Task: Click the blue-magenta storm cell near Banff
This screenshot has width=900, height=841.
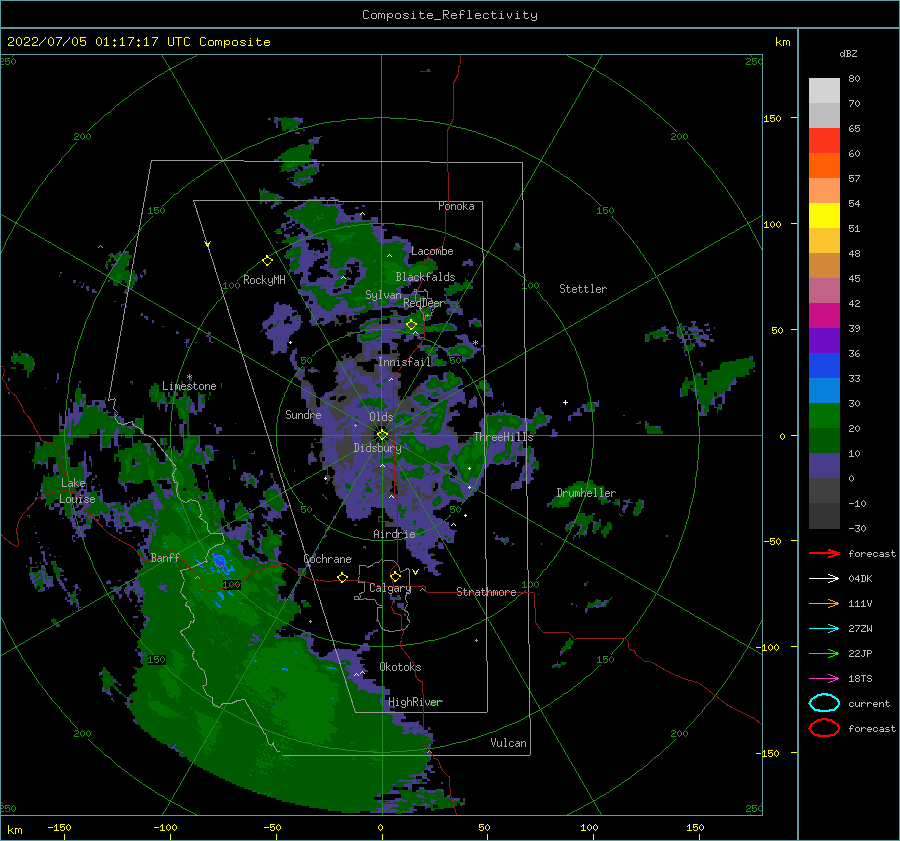Action: click(219, 562)
